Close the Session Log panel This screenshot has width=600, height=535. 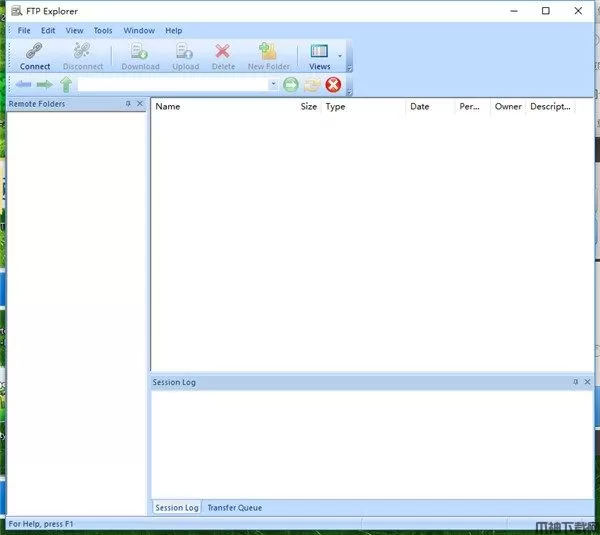[587, 382]
